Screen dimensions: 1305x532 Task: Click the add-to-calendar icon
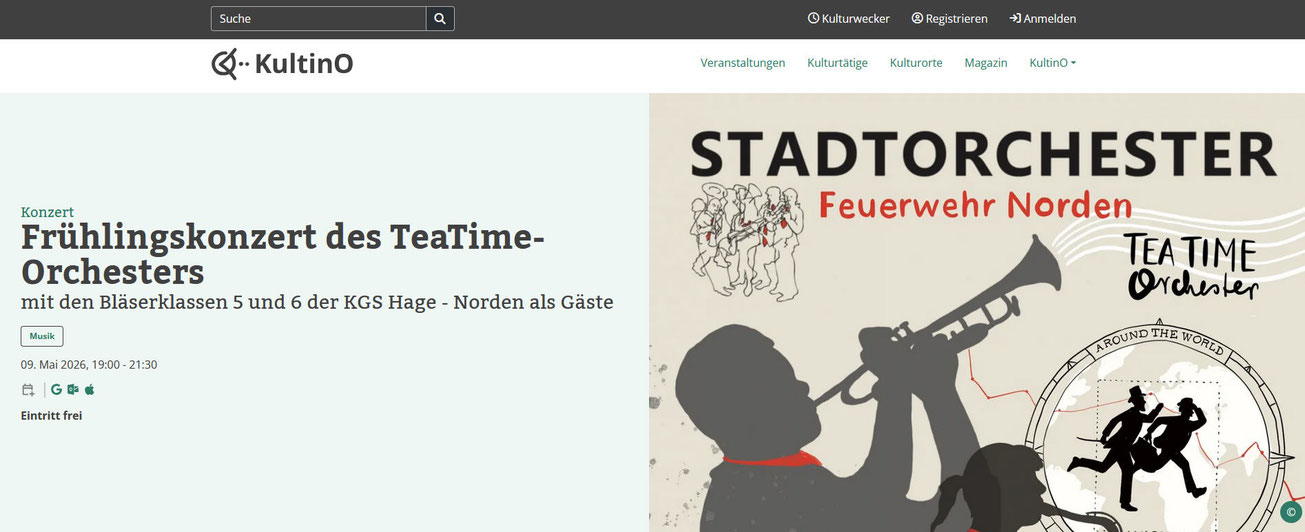(x=28, y=390)
